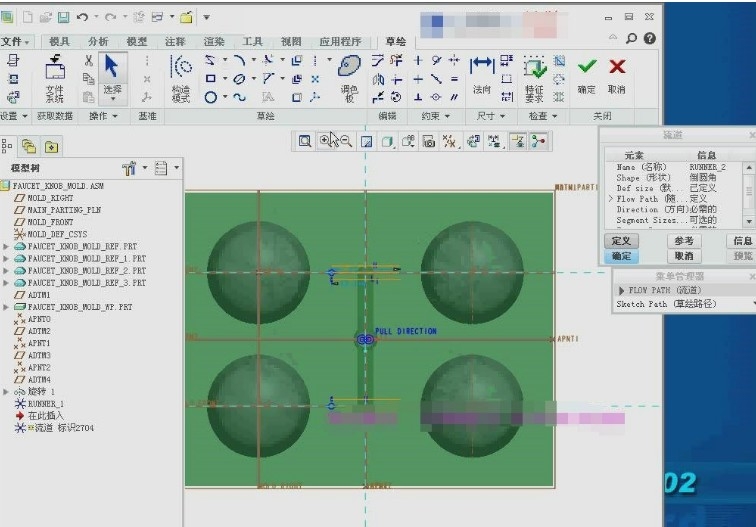Open the command search magnifier icon
Image resolution: width=756 pixels, height=527 pixels.
tap(631, 38)
